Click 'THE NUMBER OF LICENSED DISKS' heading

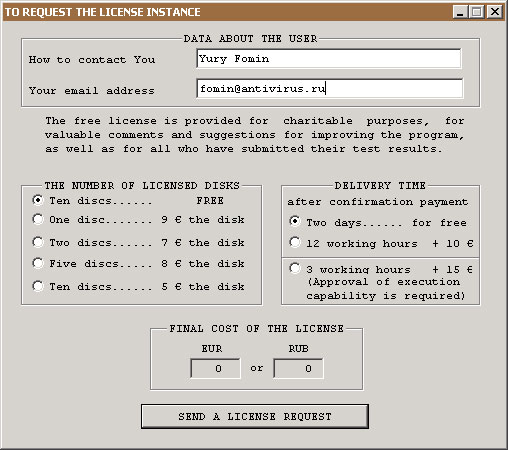pos(142,185)
